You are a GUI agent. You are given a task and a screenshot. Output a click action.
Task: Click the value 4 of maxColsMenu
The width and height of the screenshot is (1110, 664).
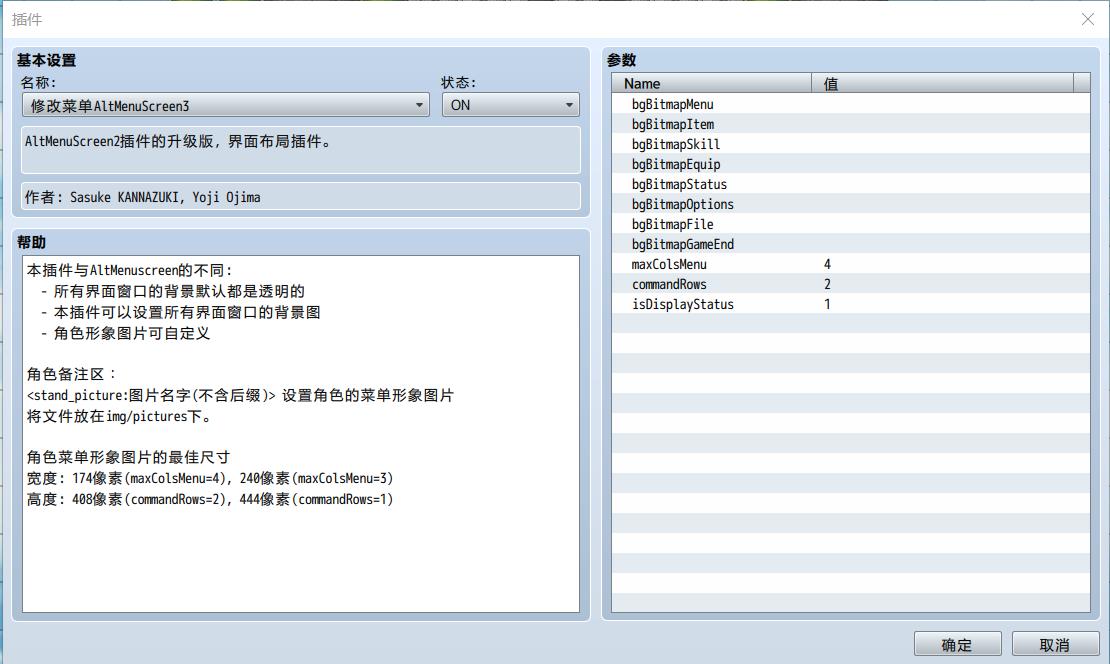(827, 264)
